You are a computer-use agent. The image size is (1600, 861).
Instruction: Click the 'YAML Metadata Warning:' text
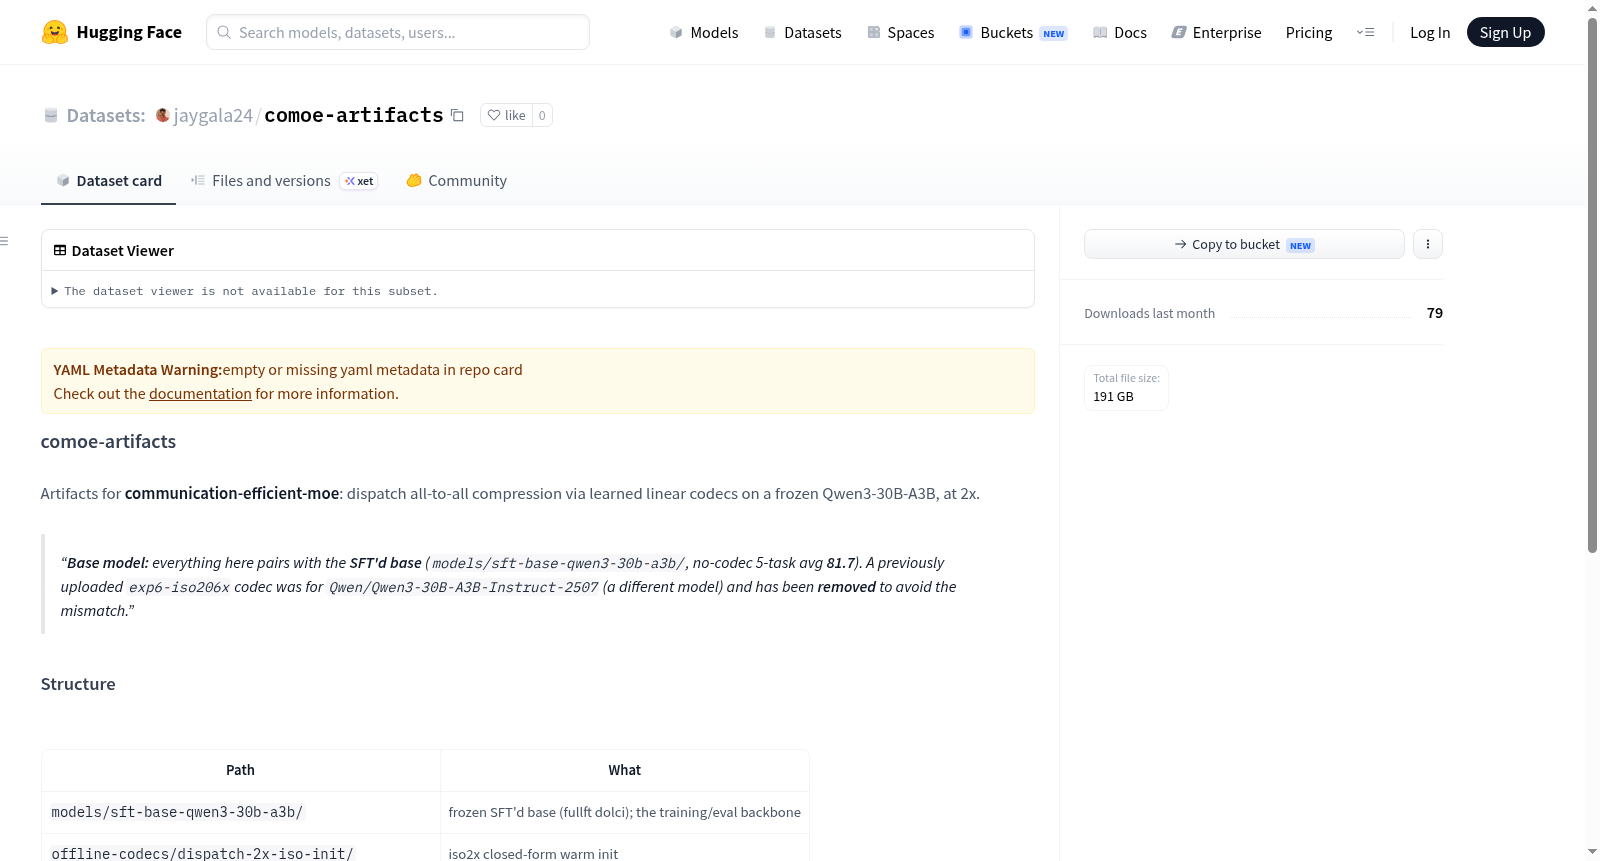pyautogui.click(x=137, y=370)
